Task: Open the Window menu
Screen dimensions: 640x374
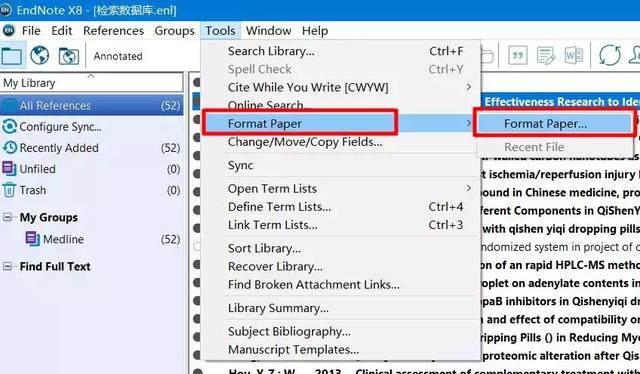Action: pyautogui.click(x=269, y=31)
